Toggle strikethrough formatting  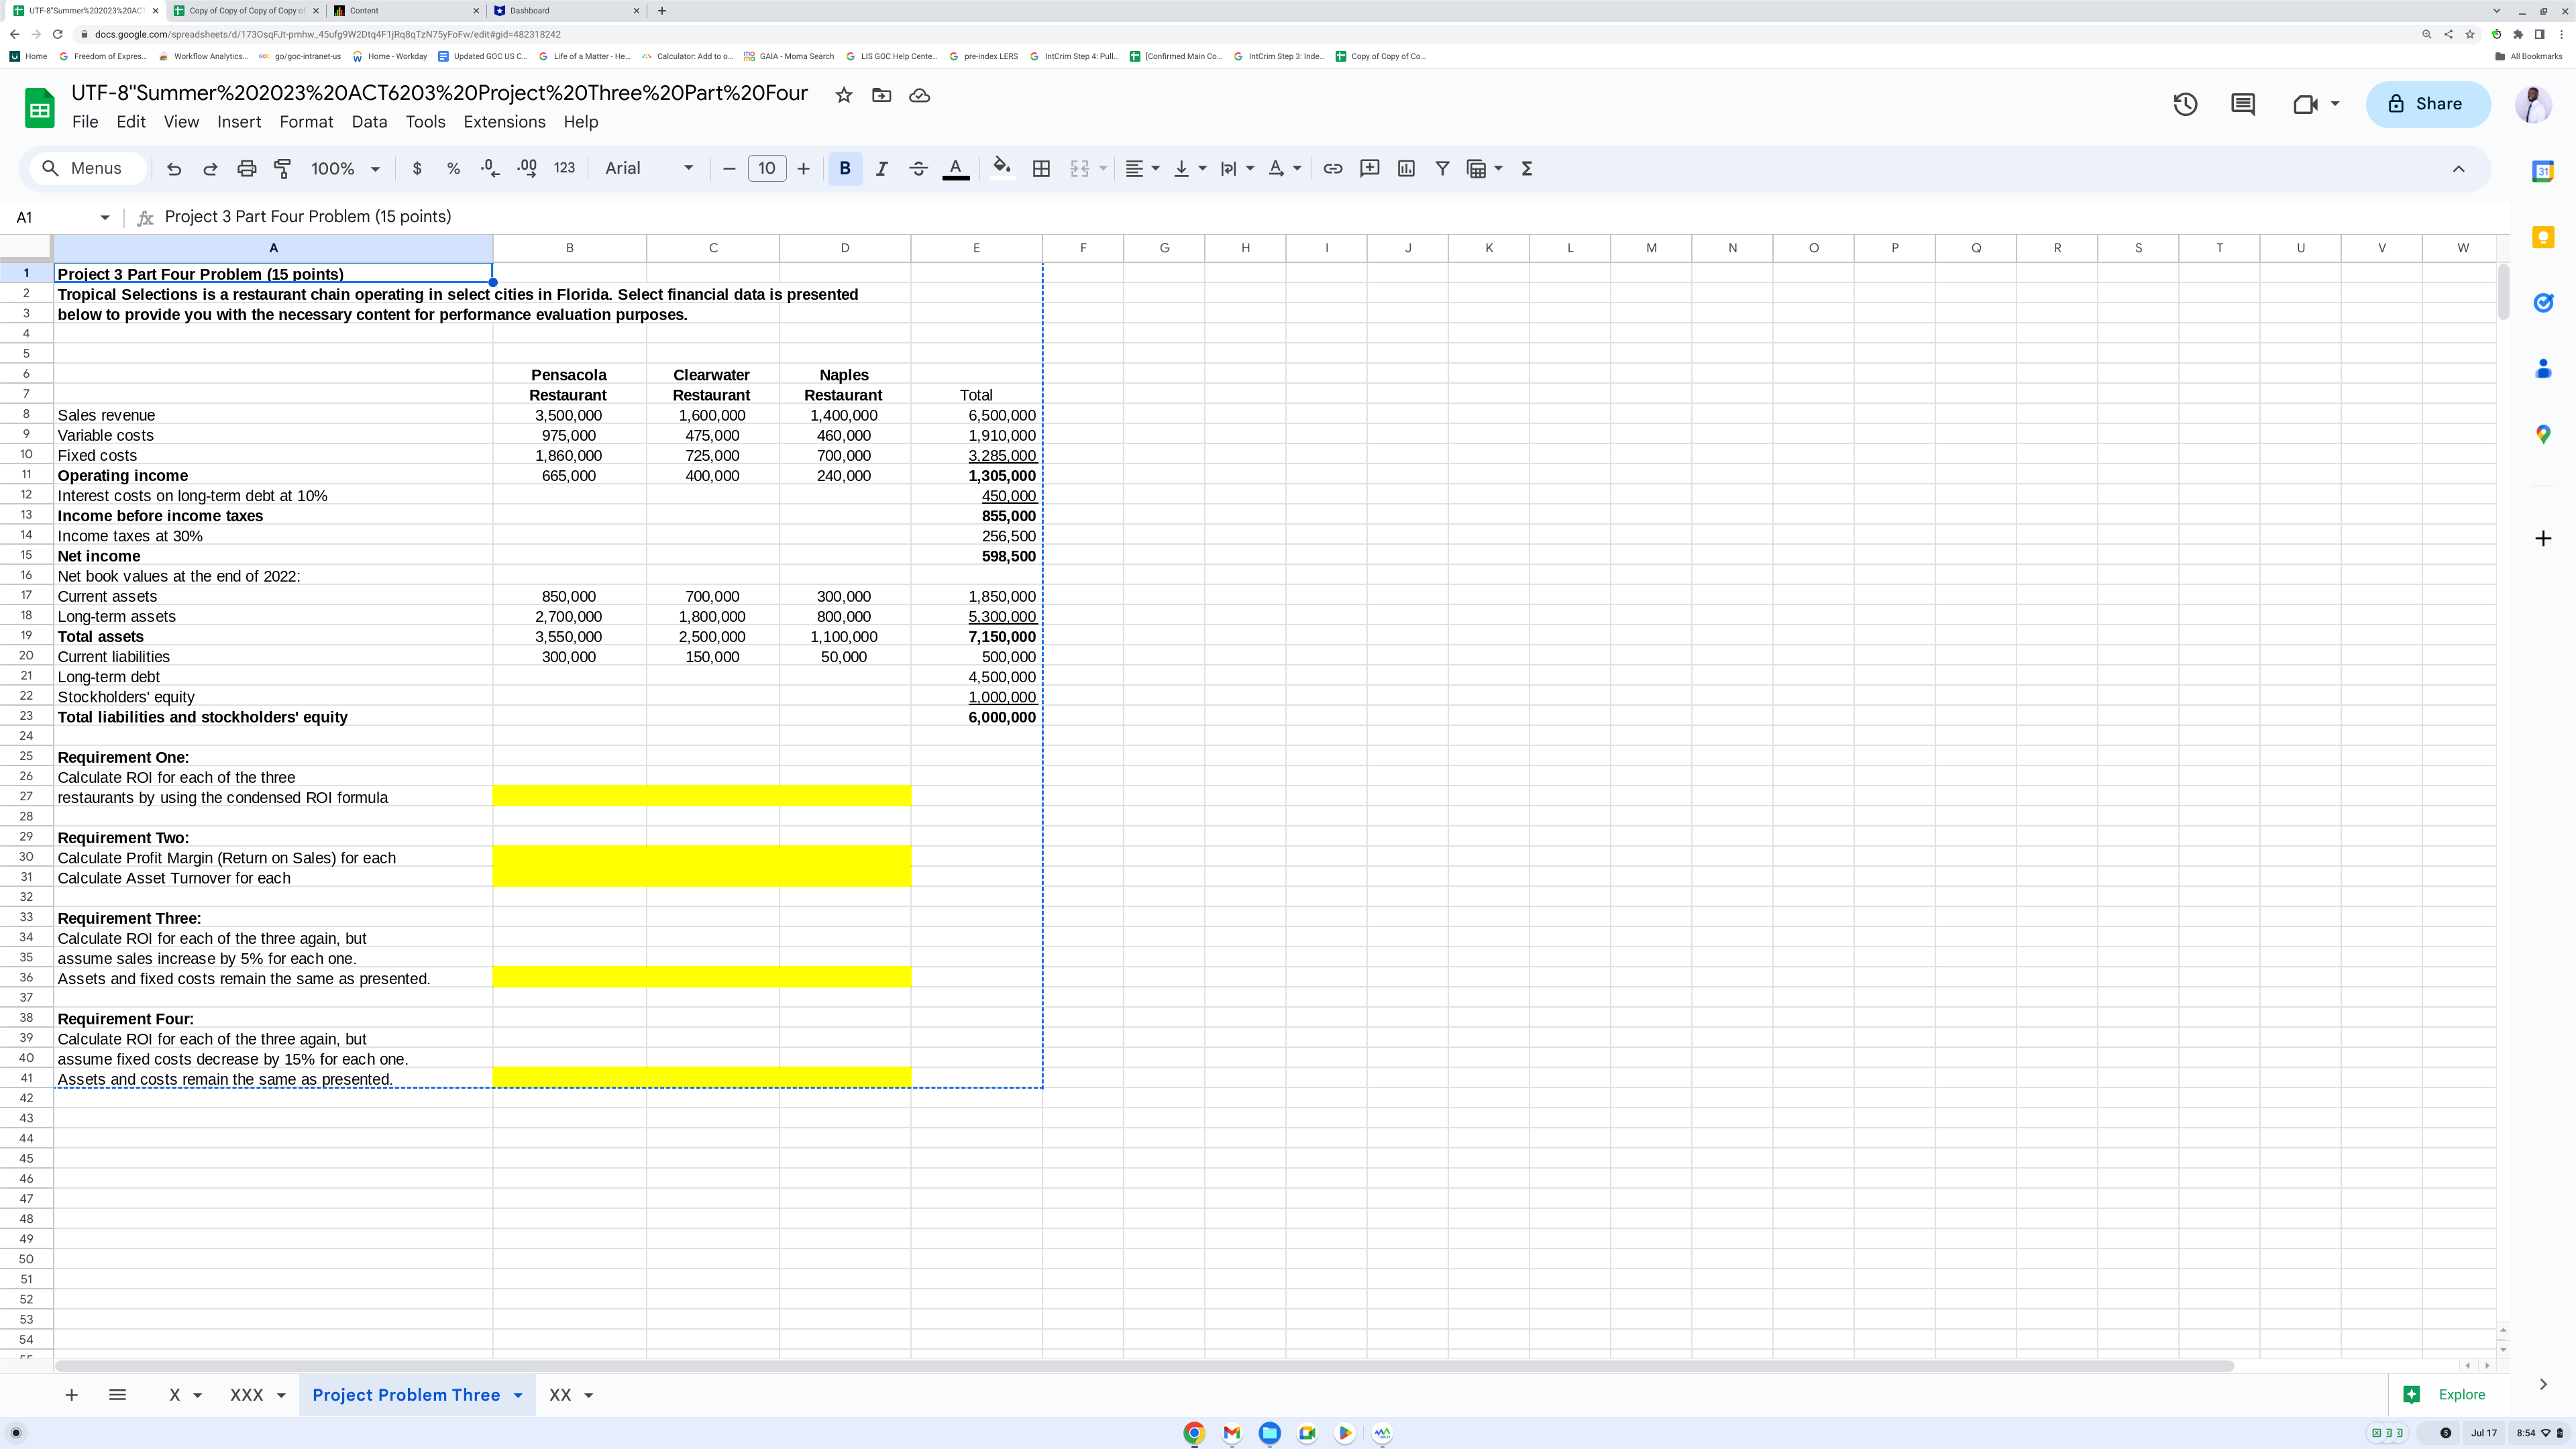[x=918, y=169]
